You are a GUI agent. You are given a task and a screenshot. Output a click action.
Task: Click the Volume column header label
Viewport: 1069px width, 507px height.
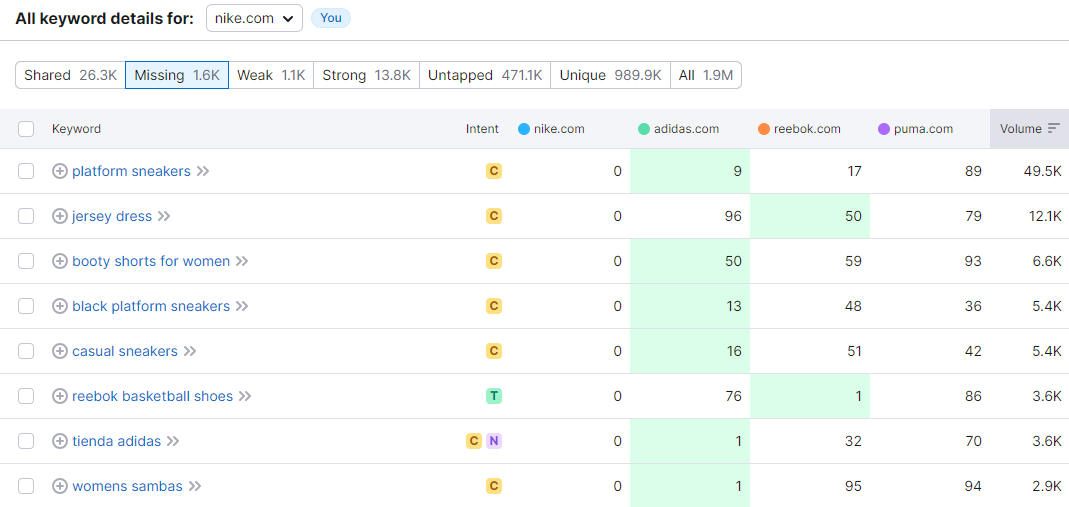(1021, 129)
